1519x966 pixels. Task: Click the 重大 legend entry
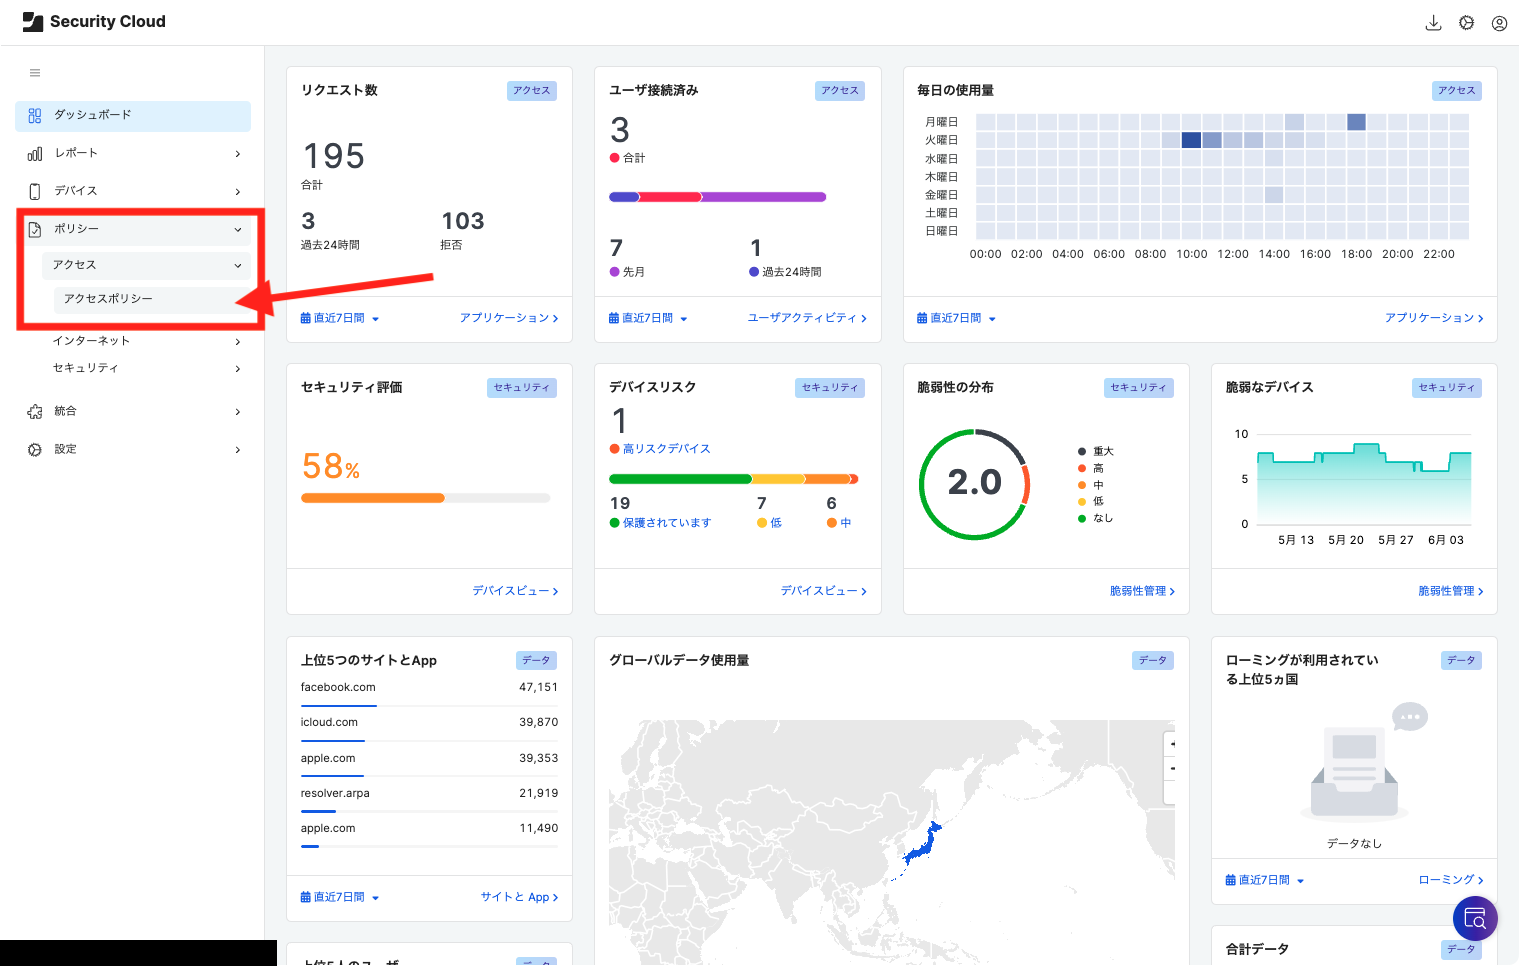pyautogui.click(x=1096, y=452)
